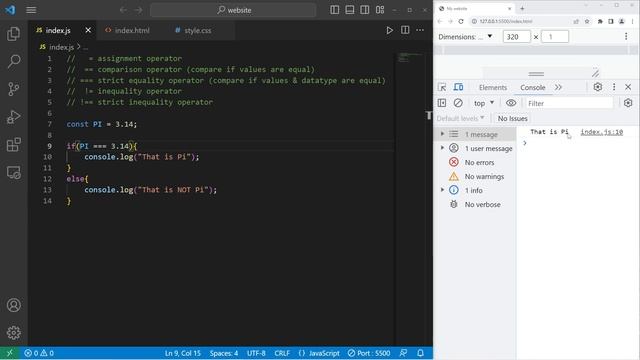Switch to the Elements tab in DevTools
The height and width of the screenshot is (360, 640).
click(x=493, y=87)
